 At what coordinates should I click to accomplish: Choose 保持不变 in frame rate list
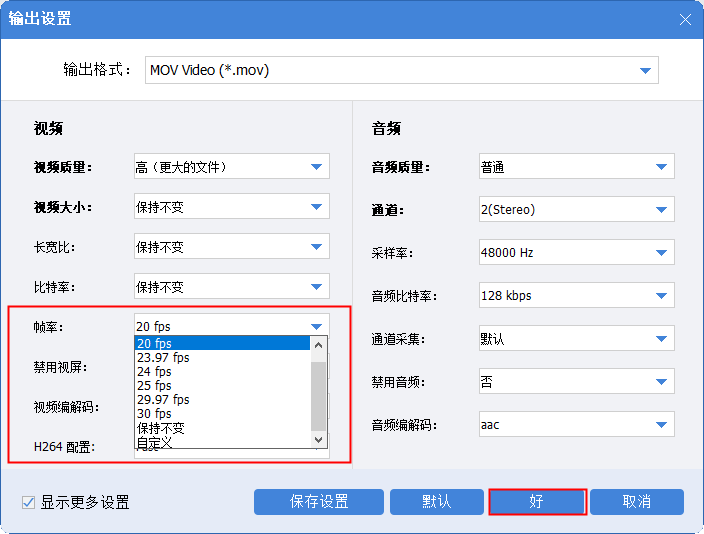pos(222,428)
